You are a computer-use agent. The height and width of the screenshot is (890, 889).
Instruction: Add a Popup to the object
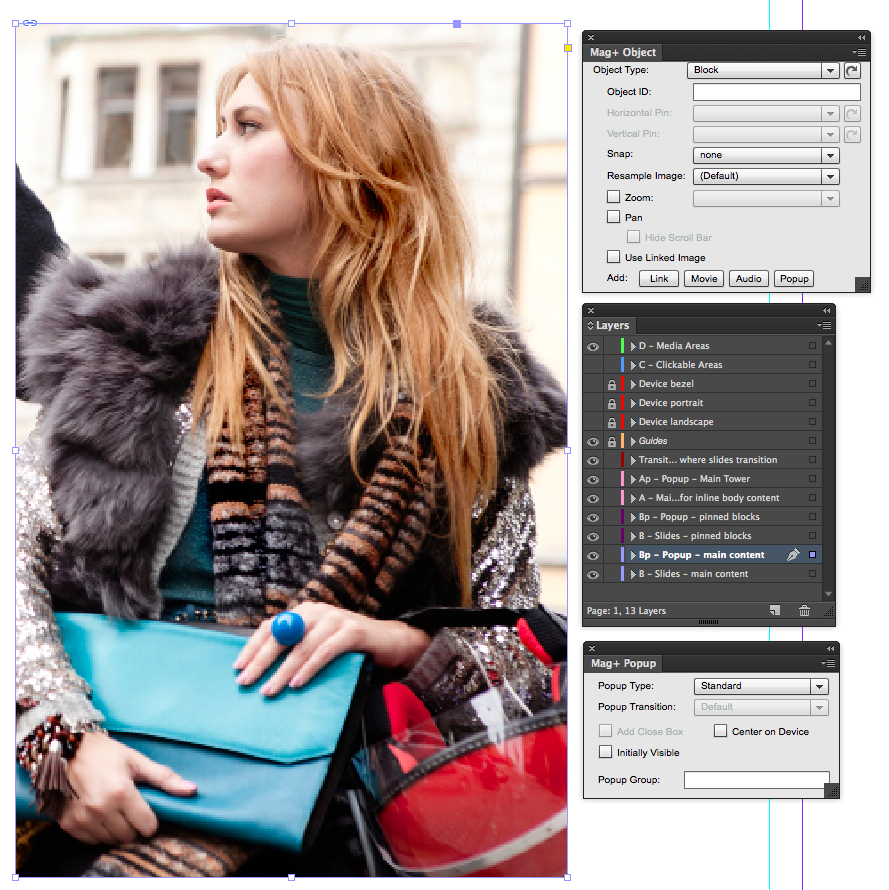[794, 278]
